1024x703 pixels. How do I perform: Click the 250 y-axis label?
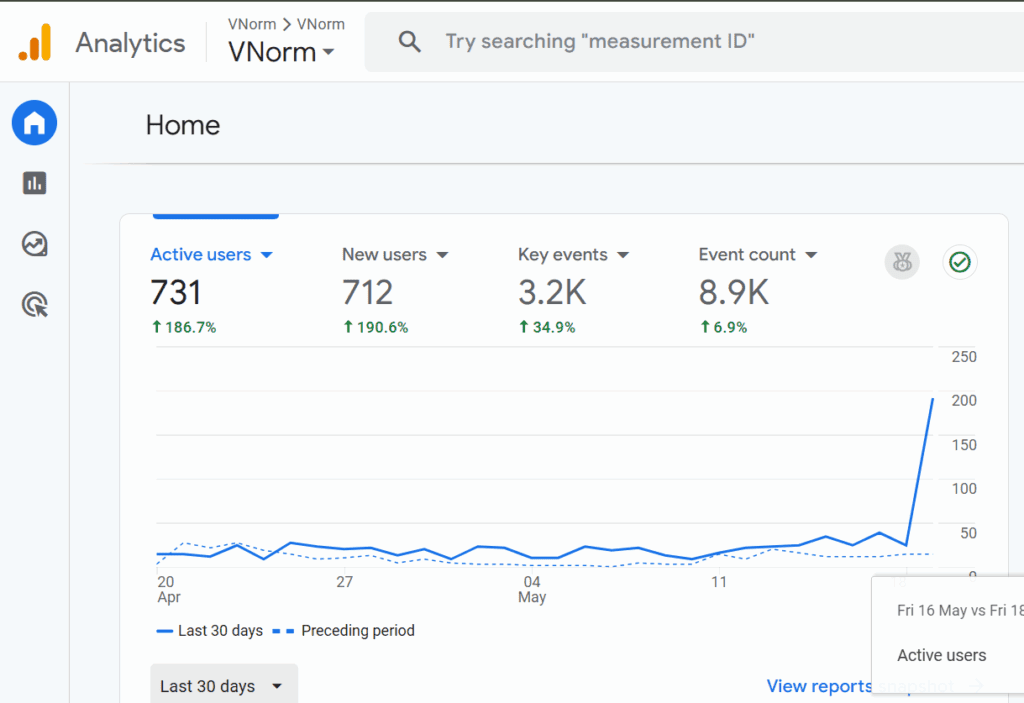(964, 357)
